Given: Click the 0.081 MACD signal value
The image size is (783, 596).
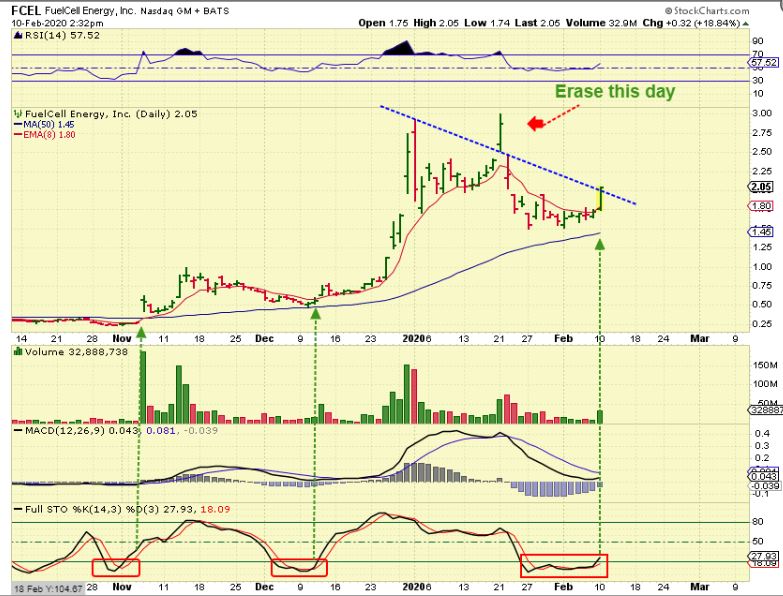Looking at the screenshot, I should coord(161,430).
